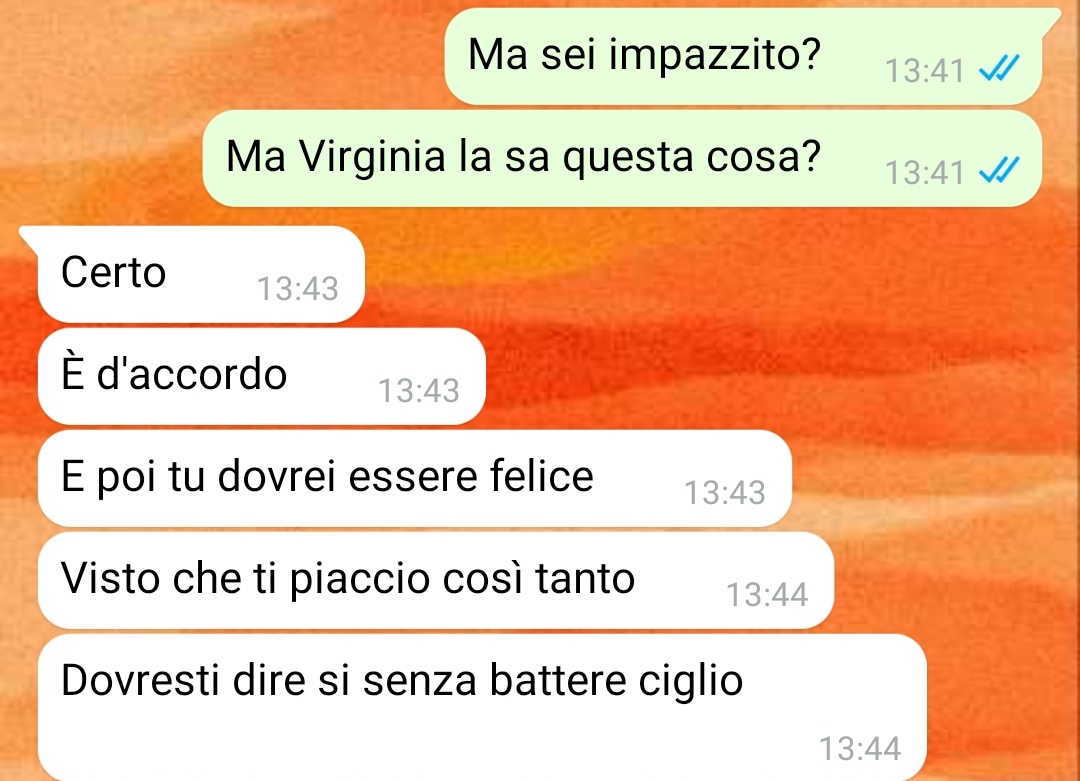Select the "Ma sei impazzito?" message bubble

click(x=743, y=56)
